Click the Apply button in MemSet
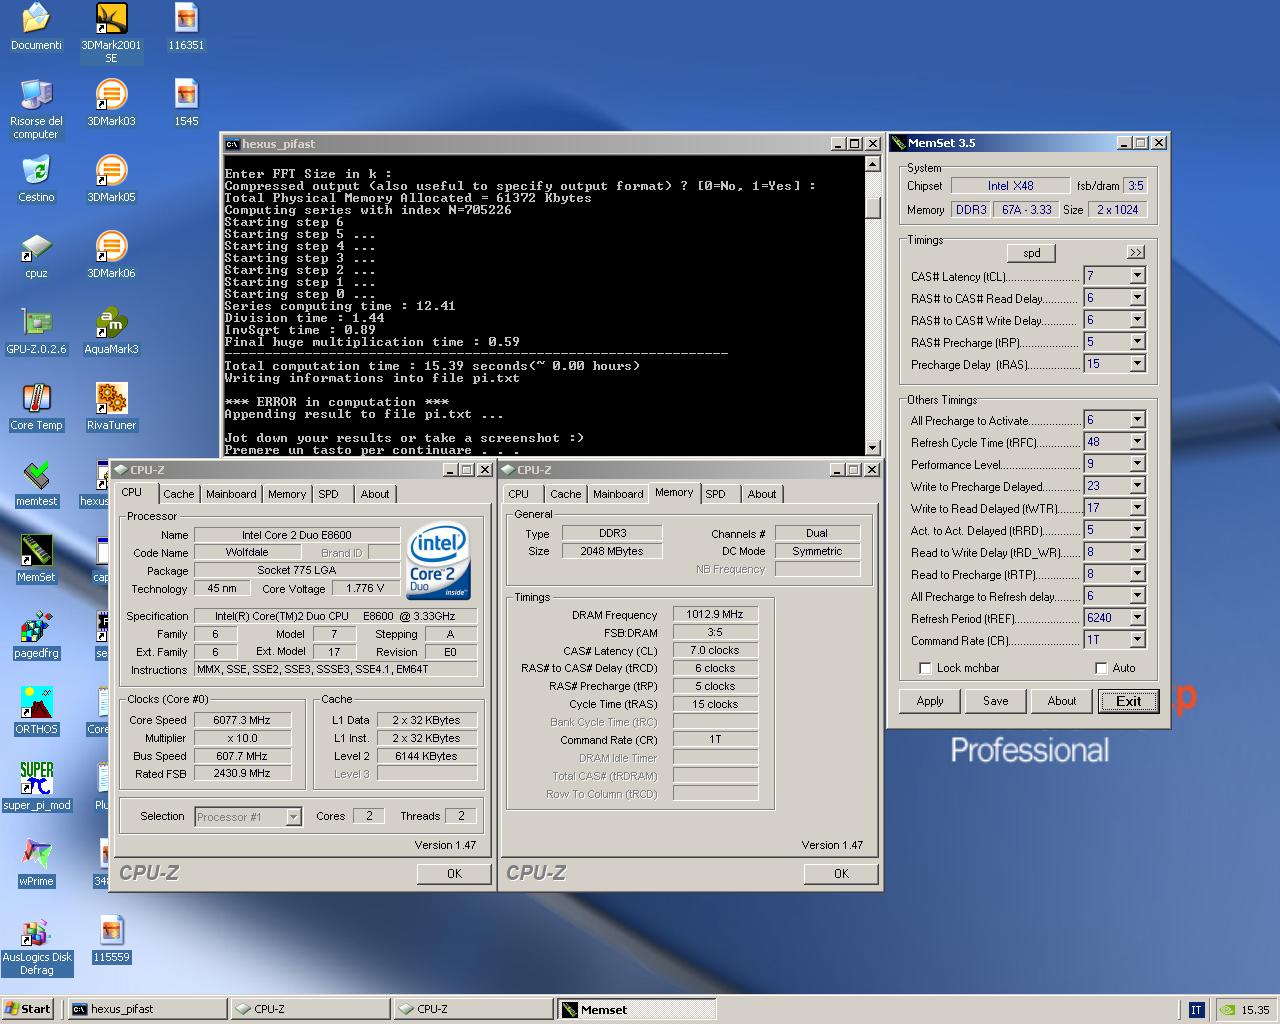Image resolution: width=1280 pixels, height=1024 pixels. (930, 701)
